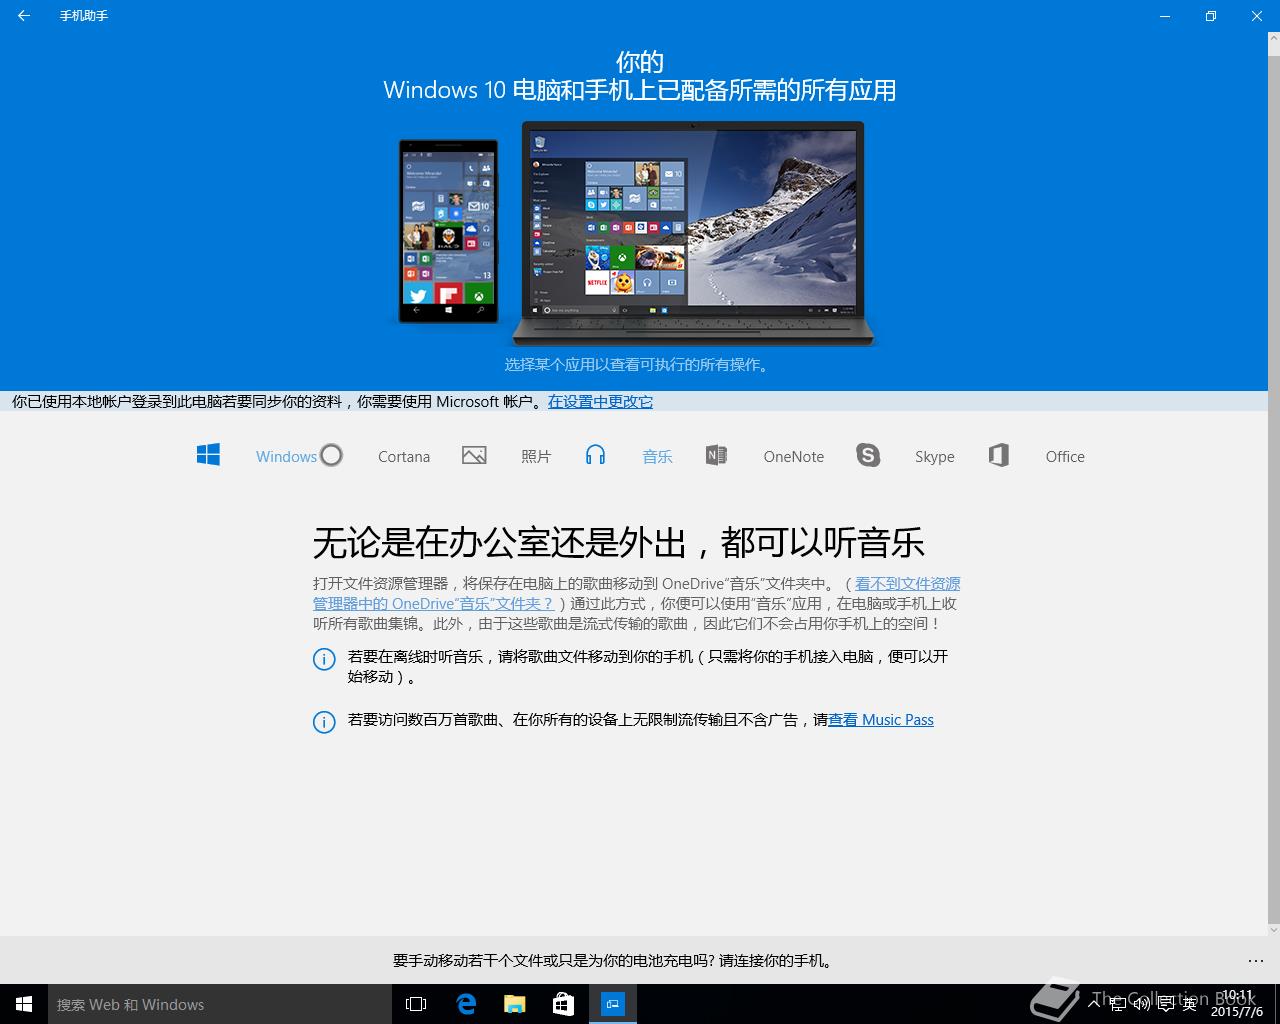Image resolution: width=1280 pixels, height=1024 pixels.
Task: Follow the 在设置中更改它 link
Action: [x=600, y=401]
